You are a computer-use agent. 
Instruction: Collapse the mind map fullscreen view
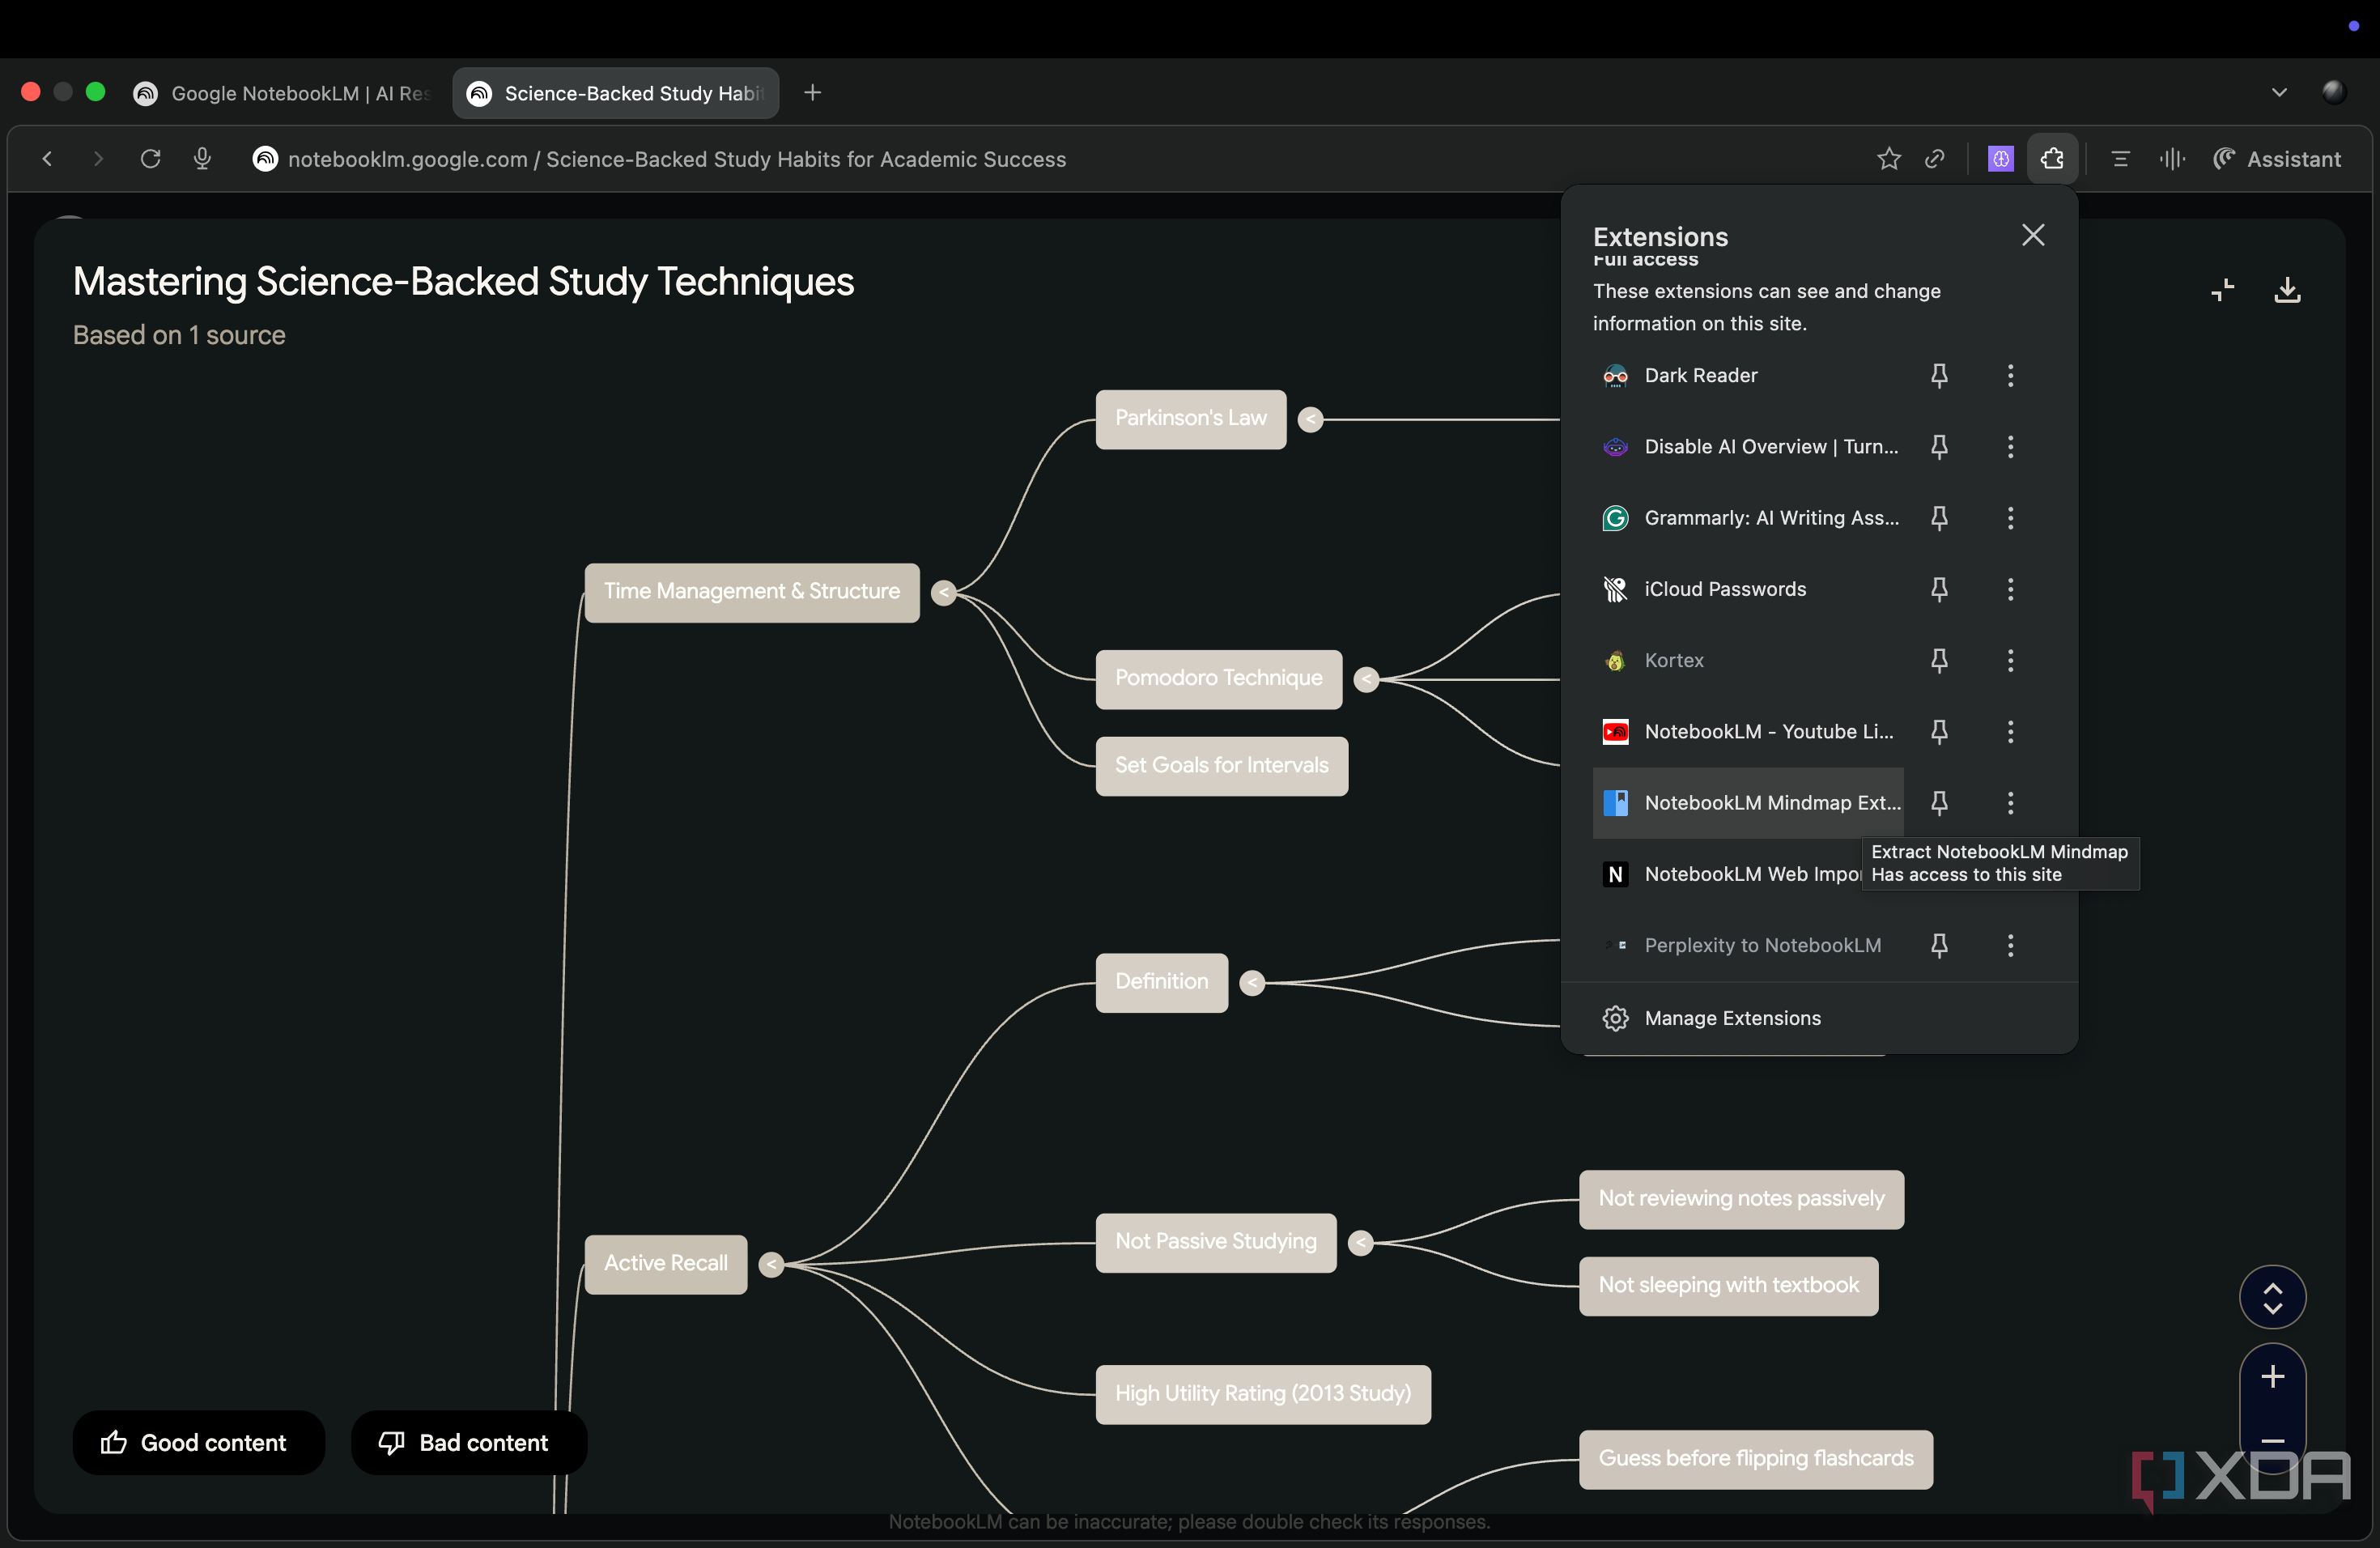[2222, 291]
